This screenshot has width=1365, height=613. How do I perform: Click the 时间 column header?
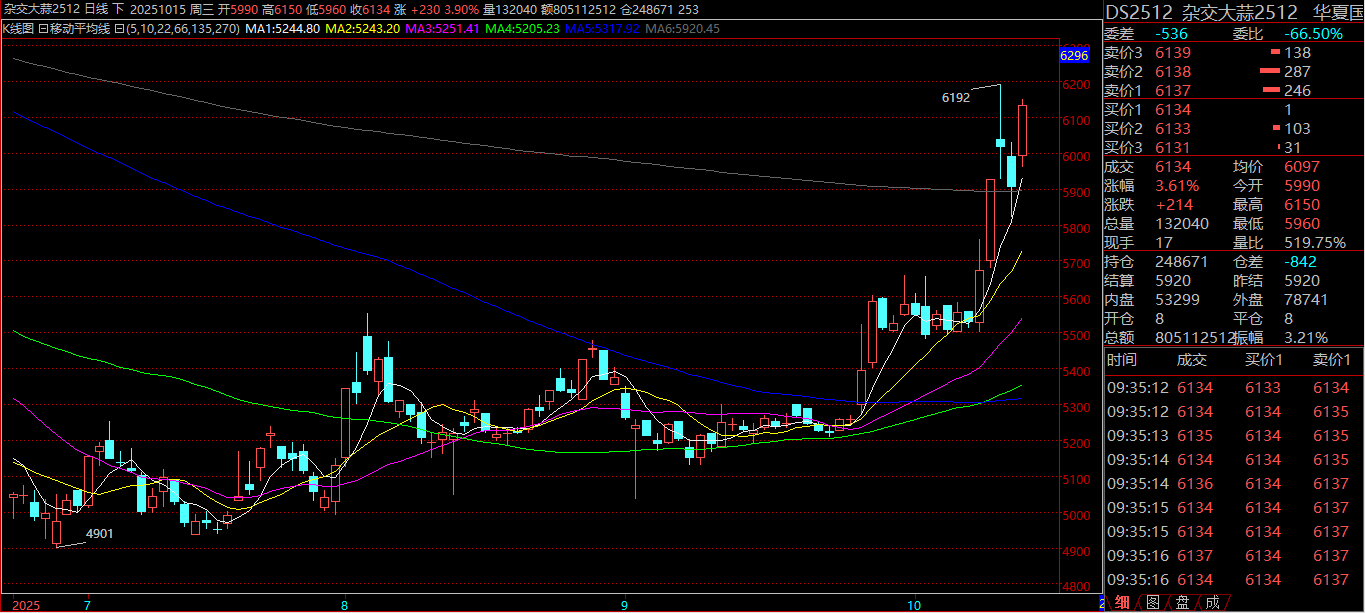[x=1122, y=360]
